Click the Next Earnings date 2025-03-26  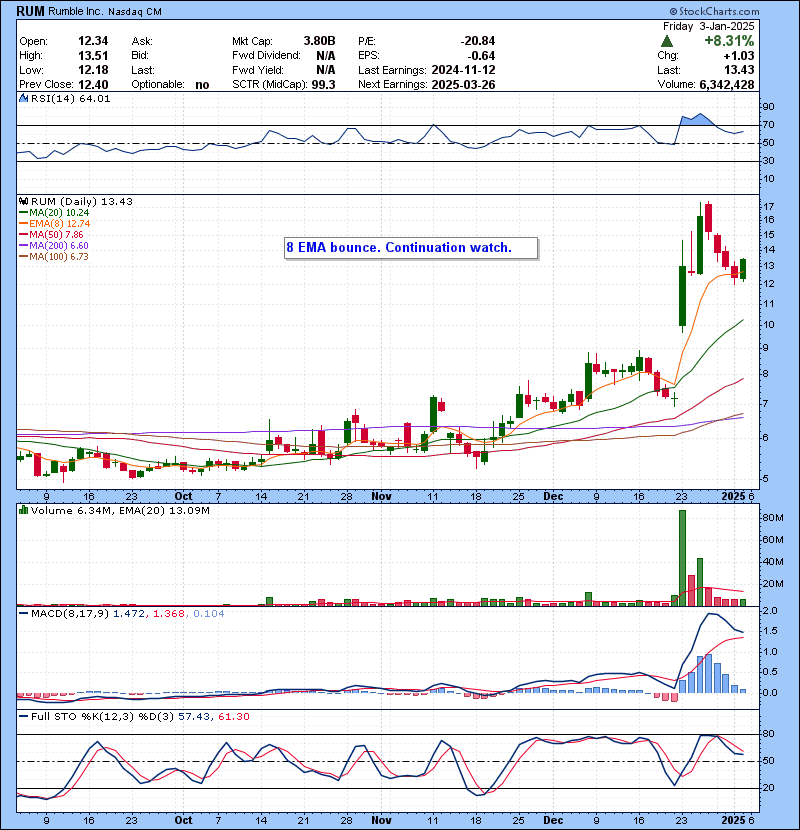[x=463, y=85]
